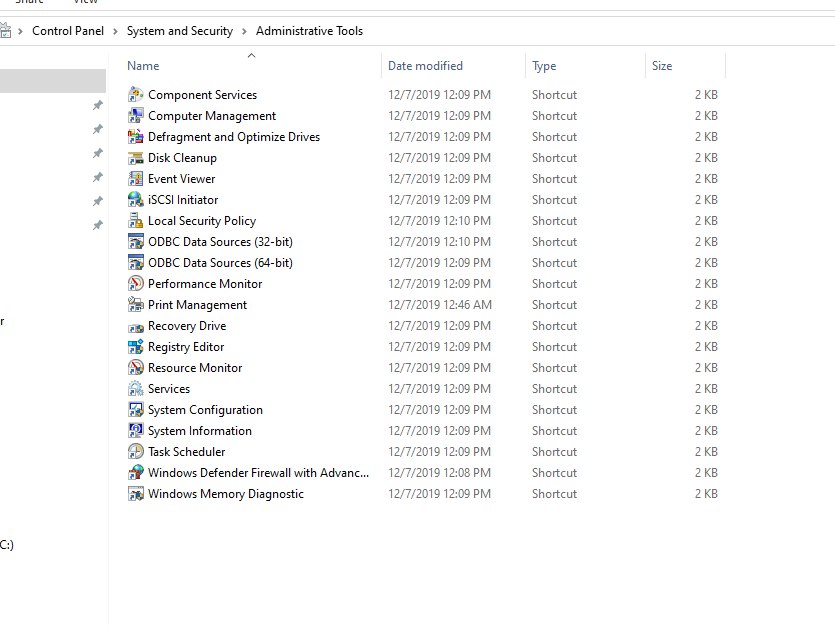Select the Performance Monitor icon
Viewport: 835px width, 625px height.
[136, 284]
